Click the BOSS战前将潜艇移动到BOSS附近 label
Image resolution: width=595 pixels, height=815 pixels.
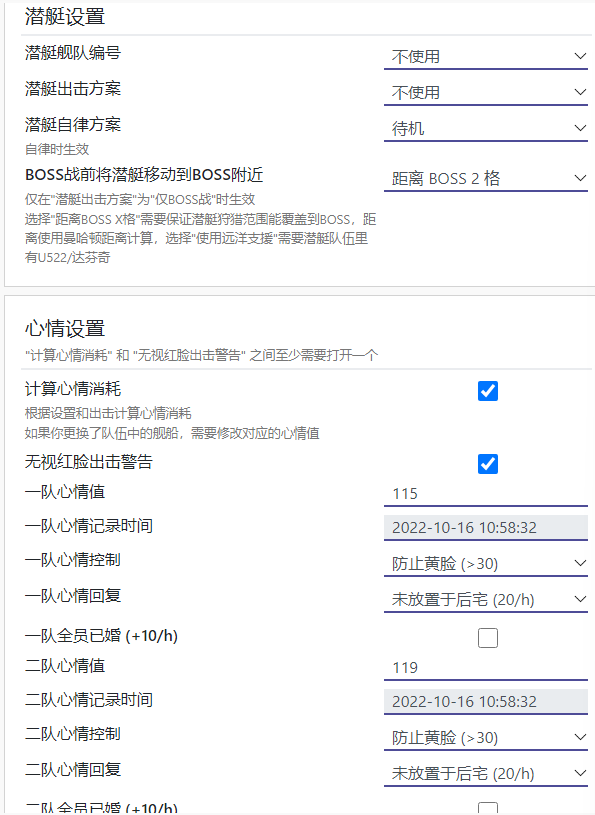[x=144, y=175]
